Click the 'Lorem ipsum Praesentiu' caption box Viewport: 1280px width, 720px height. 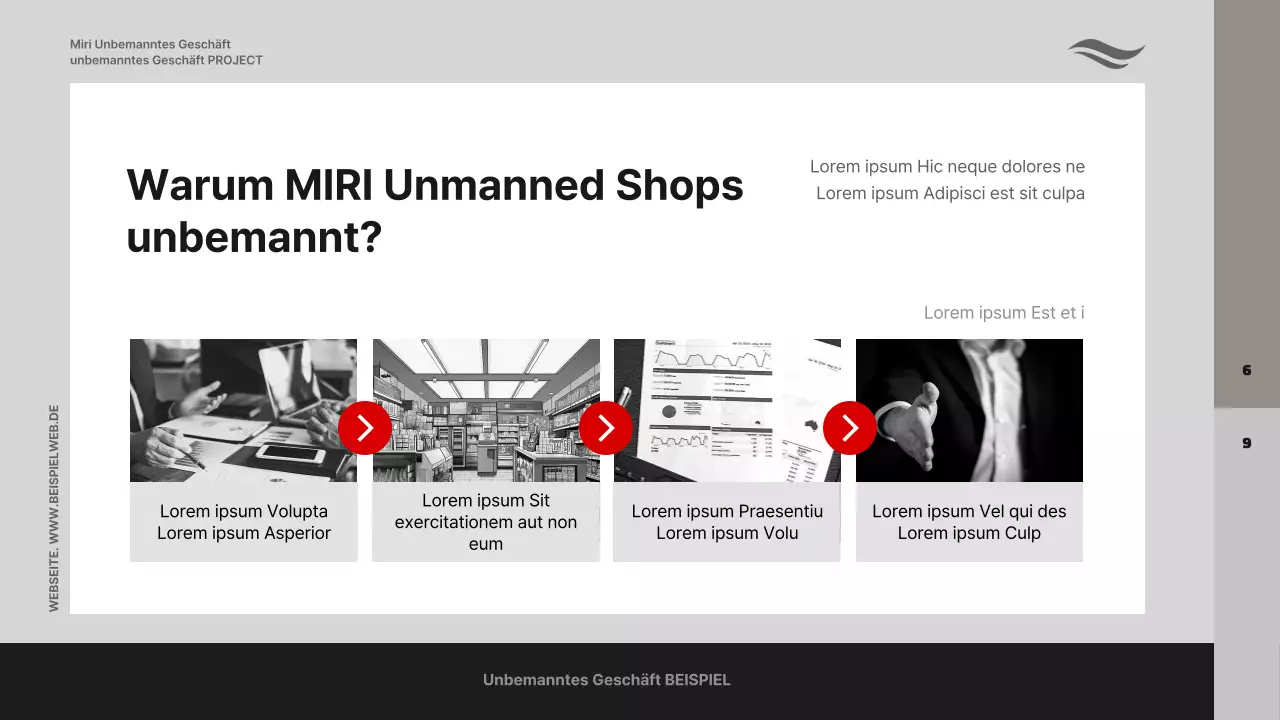coord(727,522)
